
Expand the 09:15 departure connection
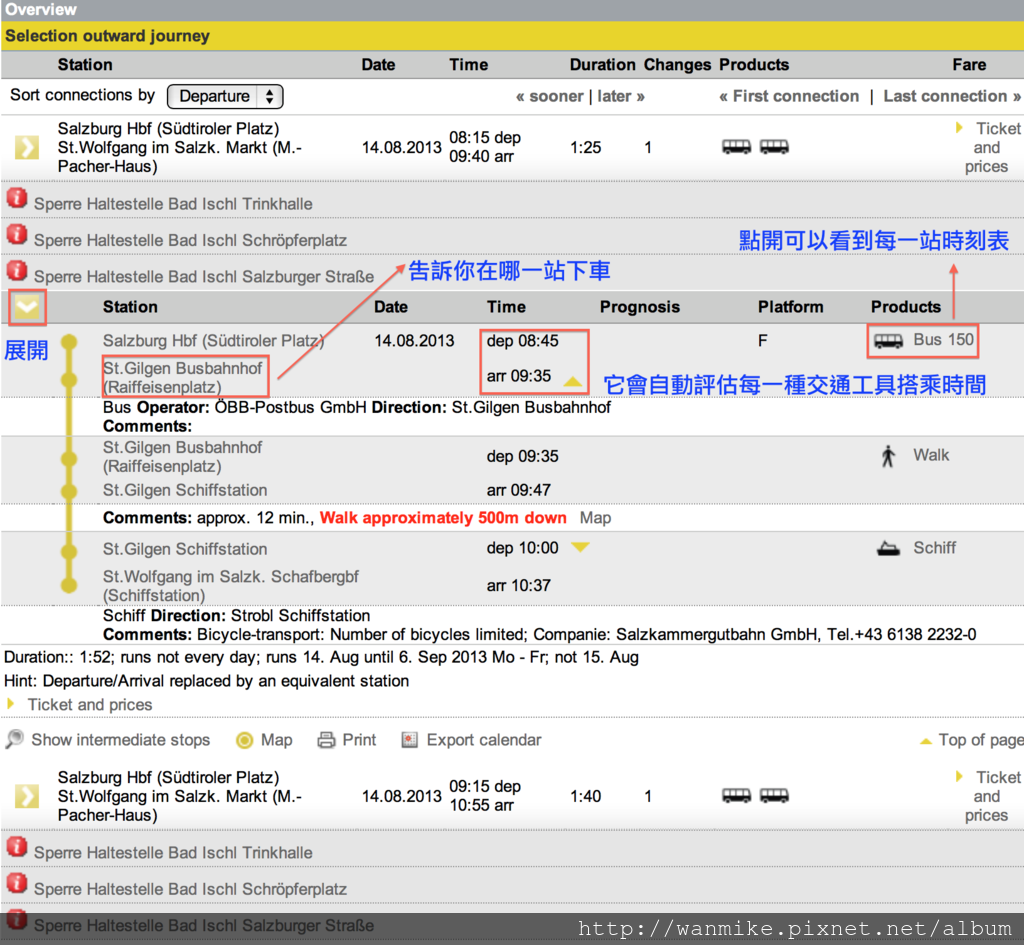click(x=27, y=796)
